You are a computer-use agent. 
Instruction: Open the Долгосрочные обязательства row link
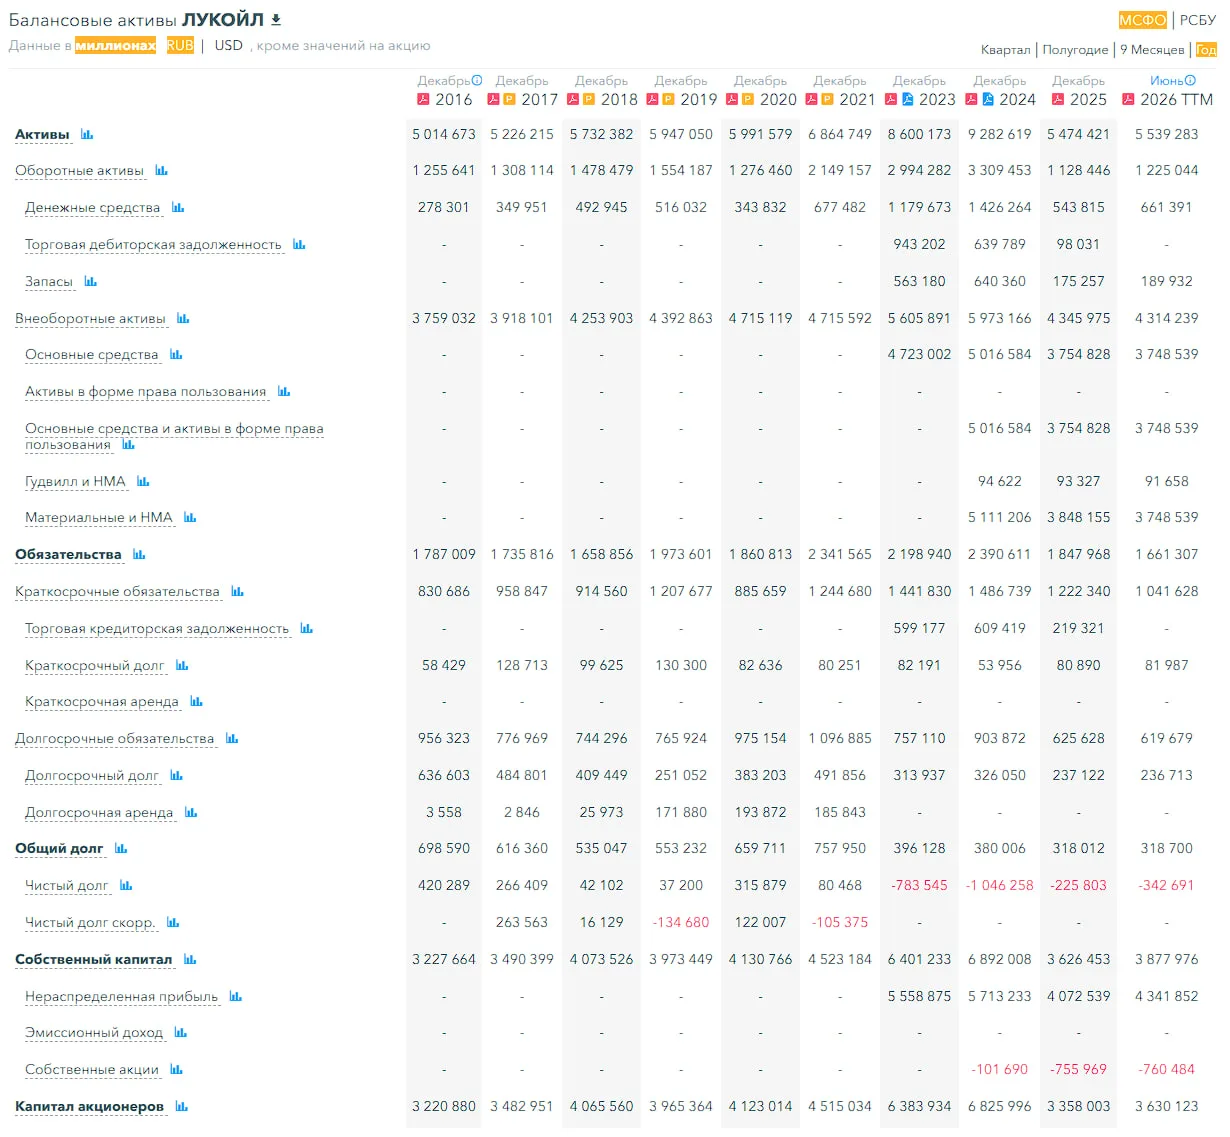click(x=115, y=738)
